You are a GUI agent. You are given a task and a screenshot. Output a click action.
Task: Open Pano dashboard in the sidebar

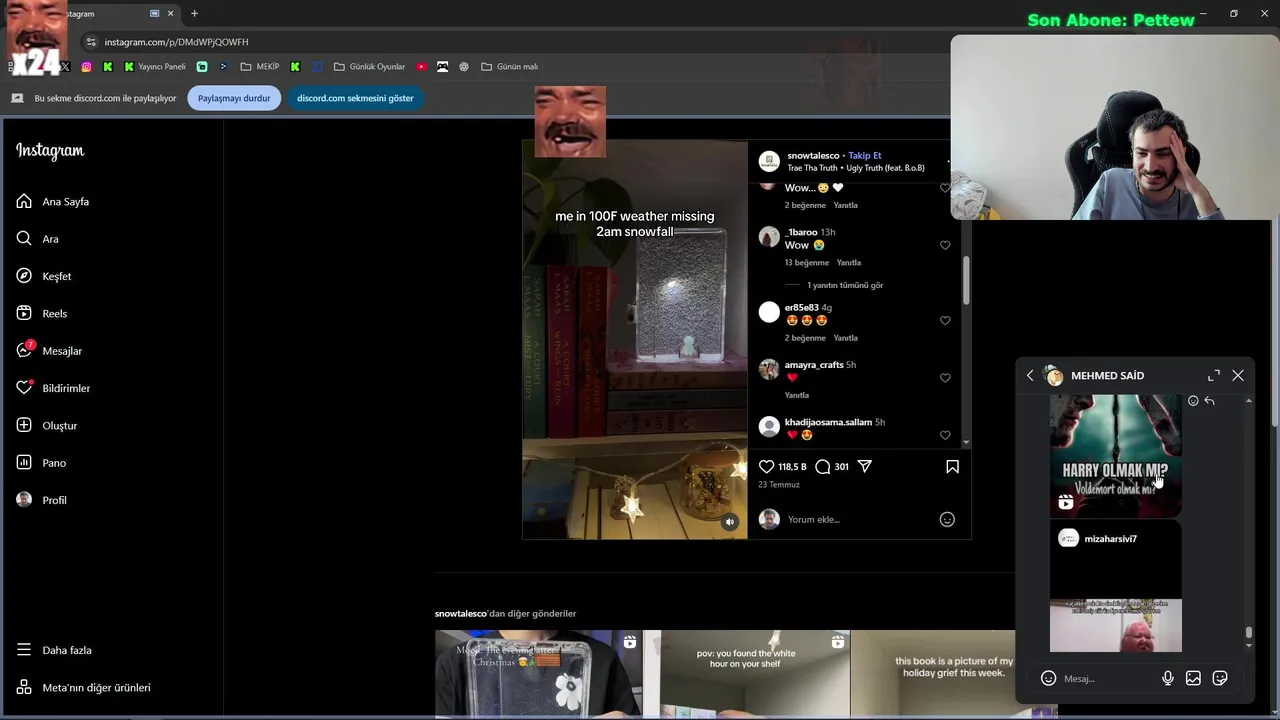pos(41,463)
